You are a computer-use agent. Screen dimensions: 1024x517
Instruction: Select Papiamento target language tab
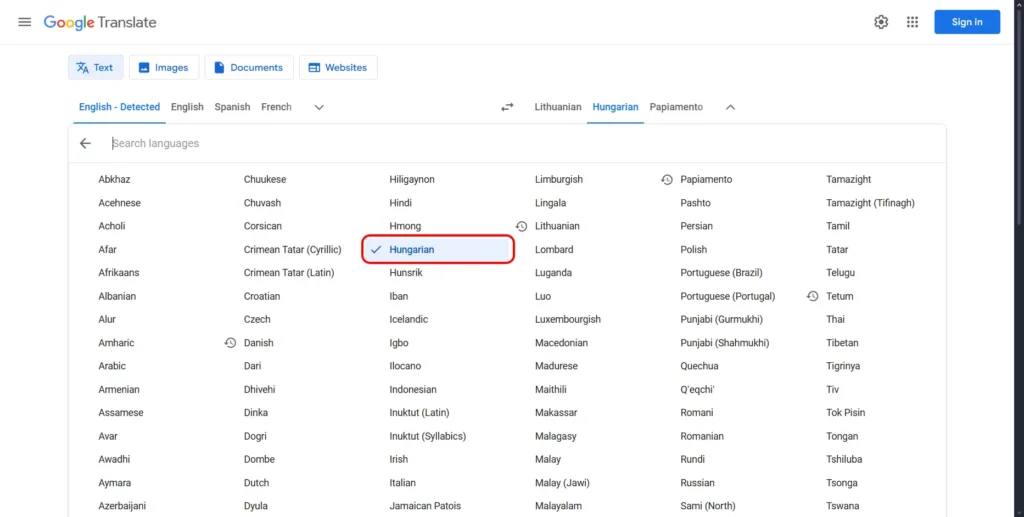(x=676, y=107)
